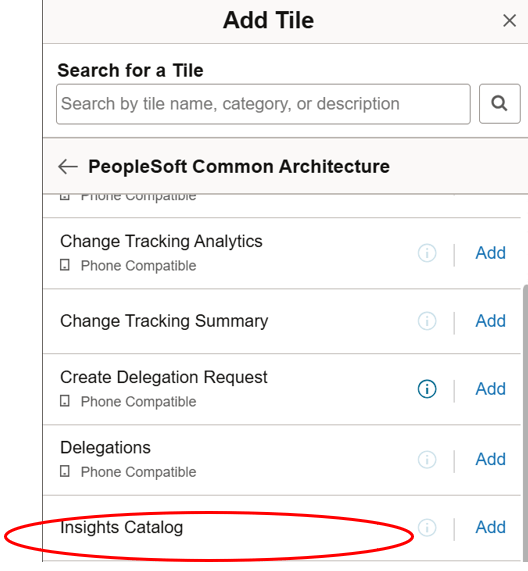Show info for Change Tracking Analytics
Image resolution: width=528 pixels, height=571 pixels.
[427, 253]
